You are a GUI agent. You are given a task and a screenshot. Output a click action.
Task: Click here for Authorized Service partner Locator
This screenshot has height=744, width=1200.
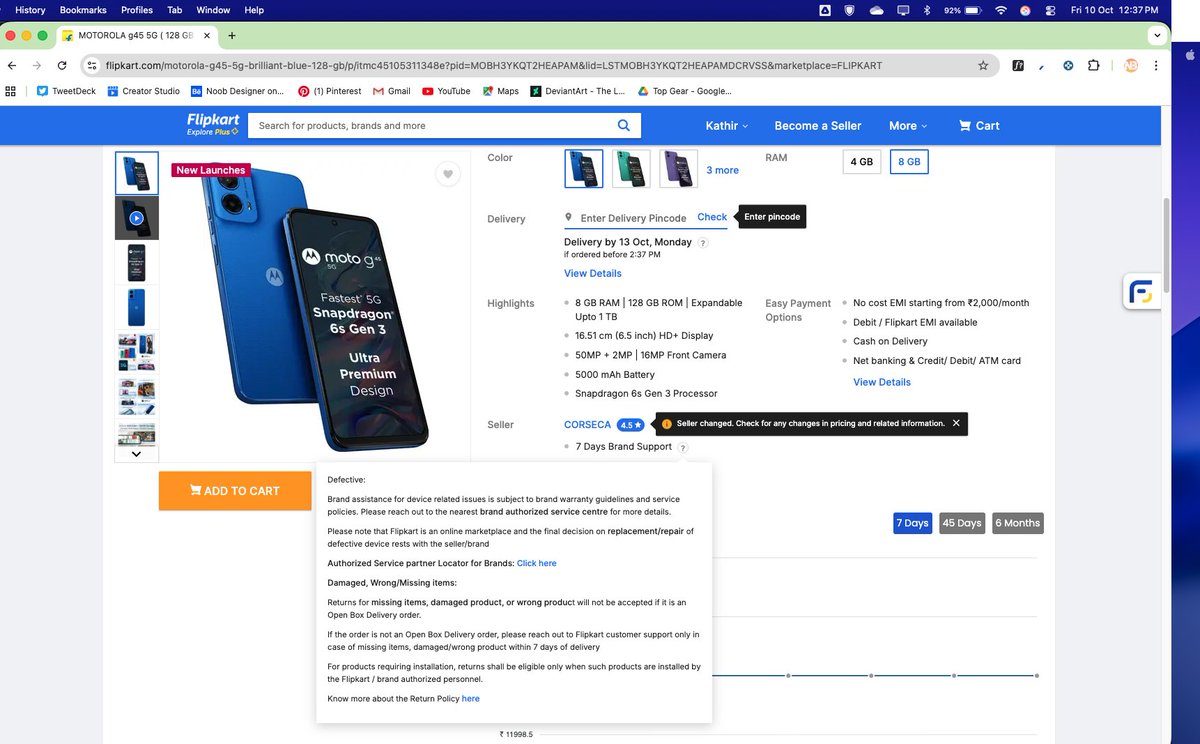(x=537, y=563)
